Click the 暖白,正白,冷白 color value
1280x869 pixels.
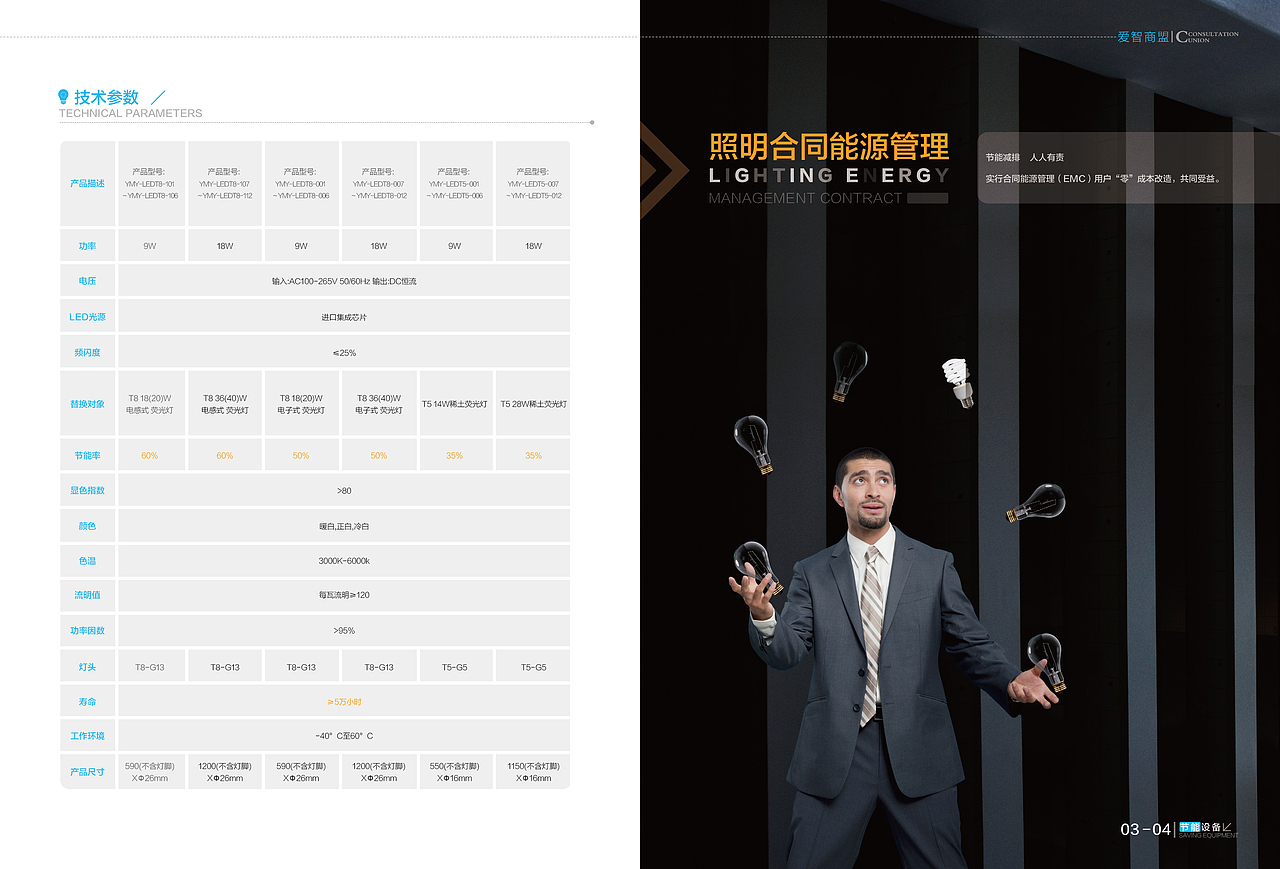coord(344,526)
